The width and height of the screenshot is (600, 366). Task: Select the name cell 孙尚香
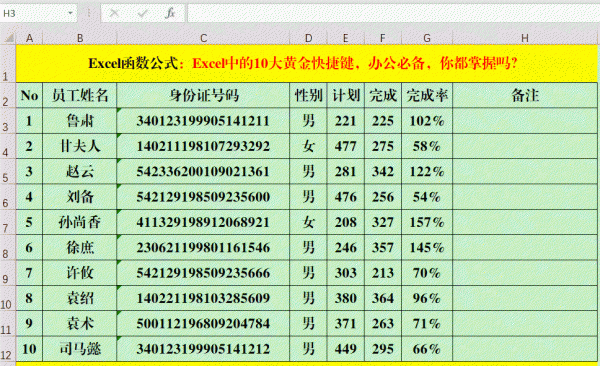tap(80, 222)
